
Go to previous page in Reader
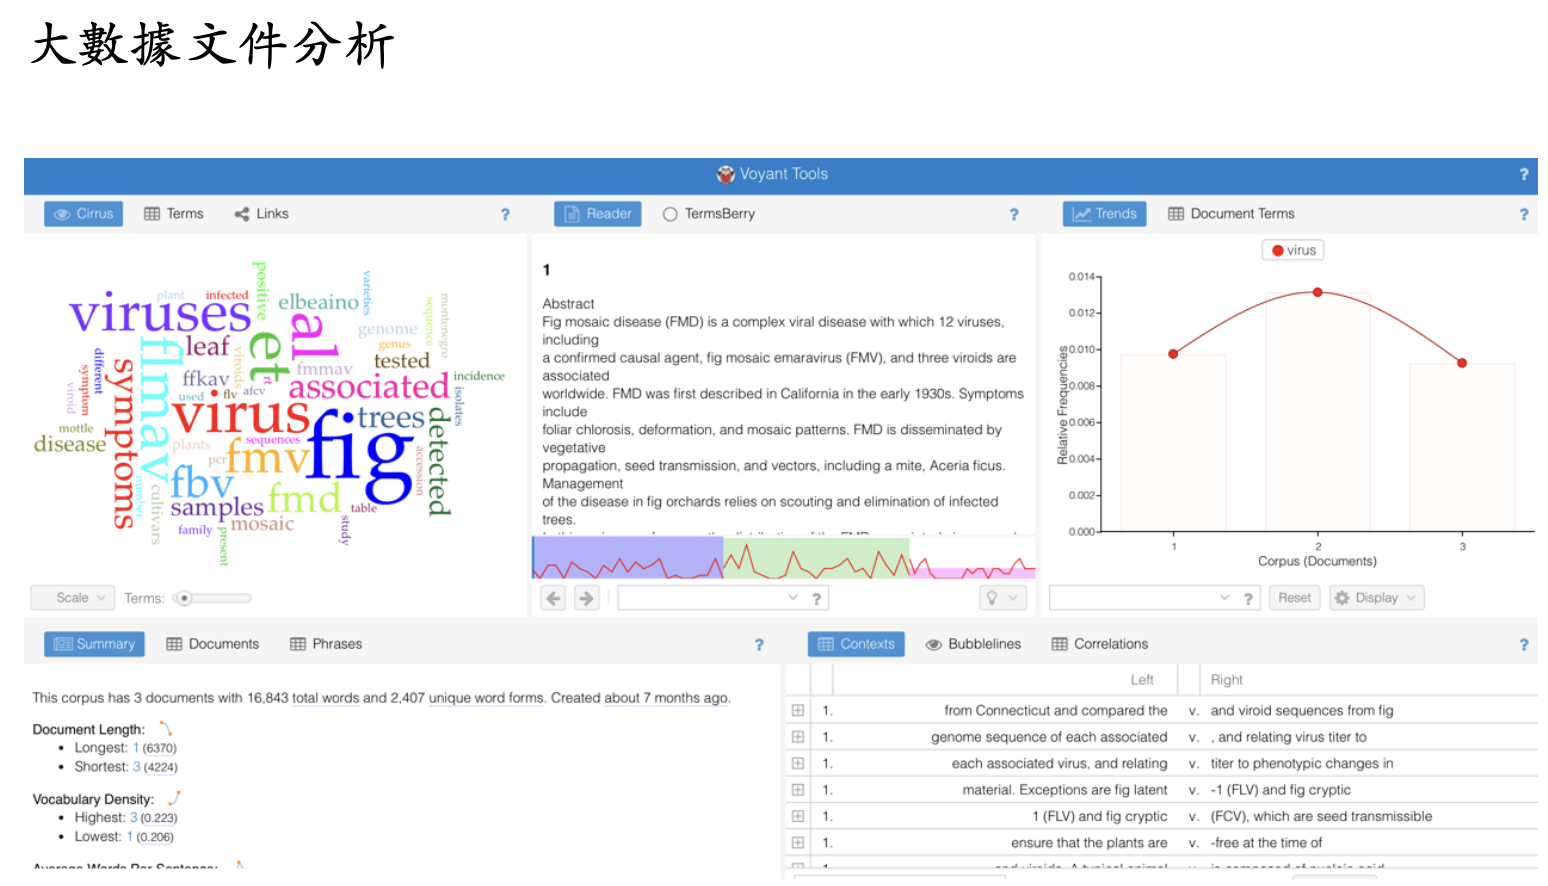pyautogui.click(x=554, y=598)
